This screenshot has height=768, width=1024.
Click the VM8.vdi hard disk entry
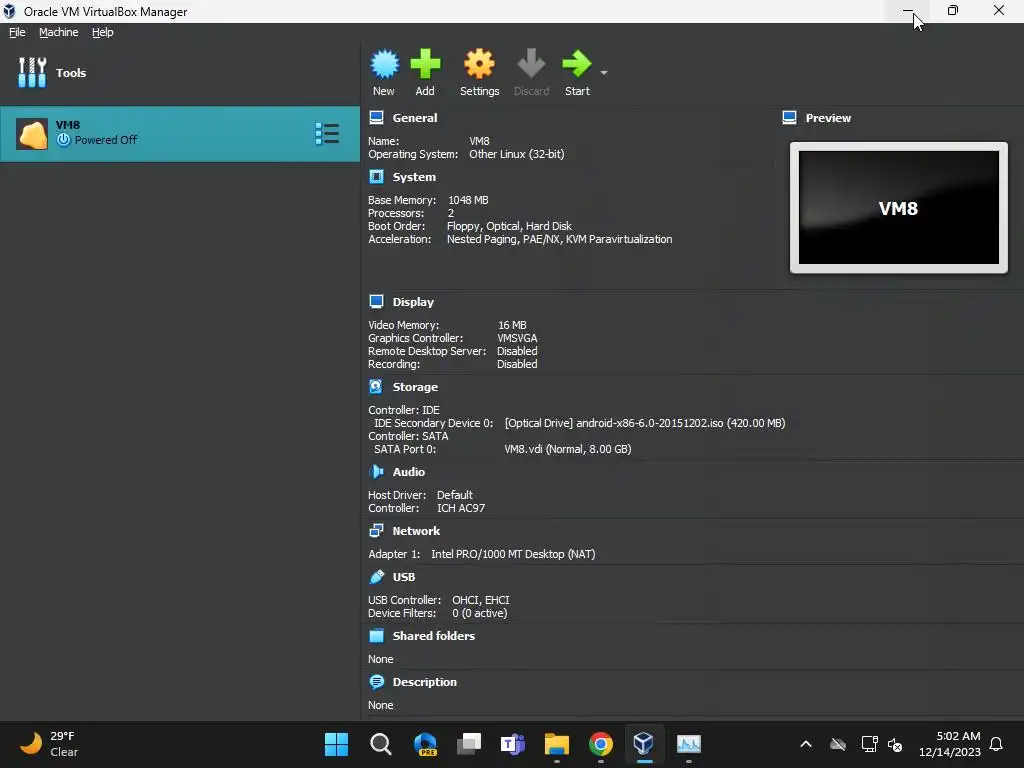point(568,449)
